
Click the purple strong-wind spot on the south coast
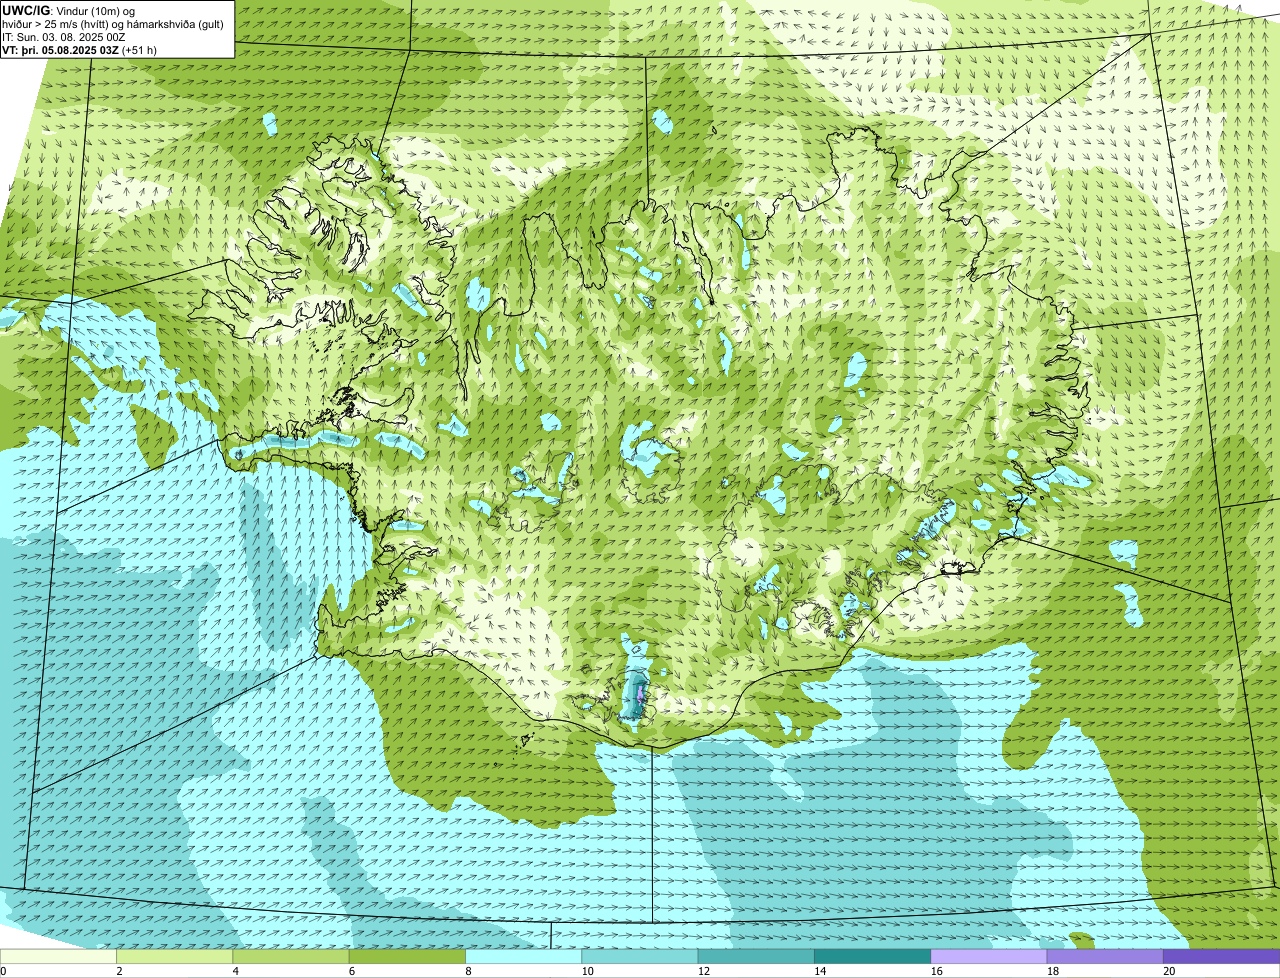pyautogui.click(x=641, y=693)
